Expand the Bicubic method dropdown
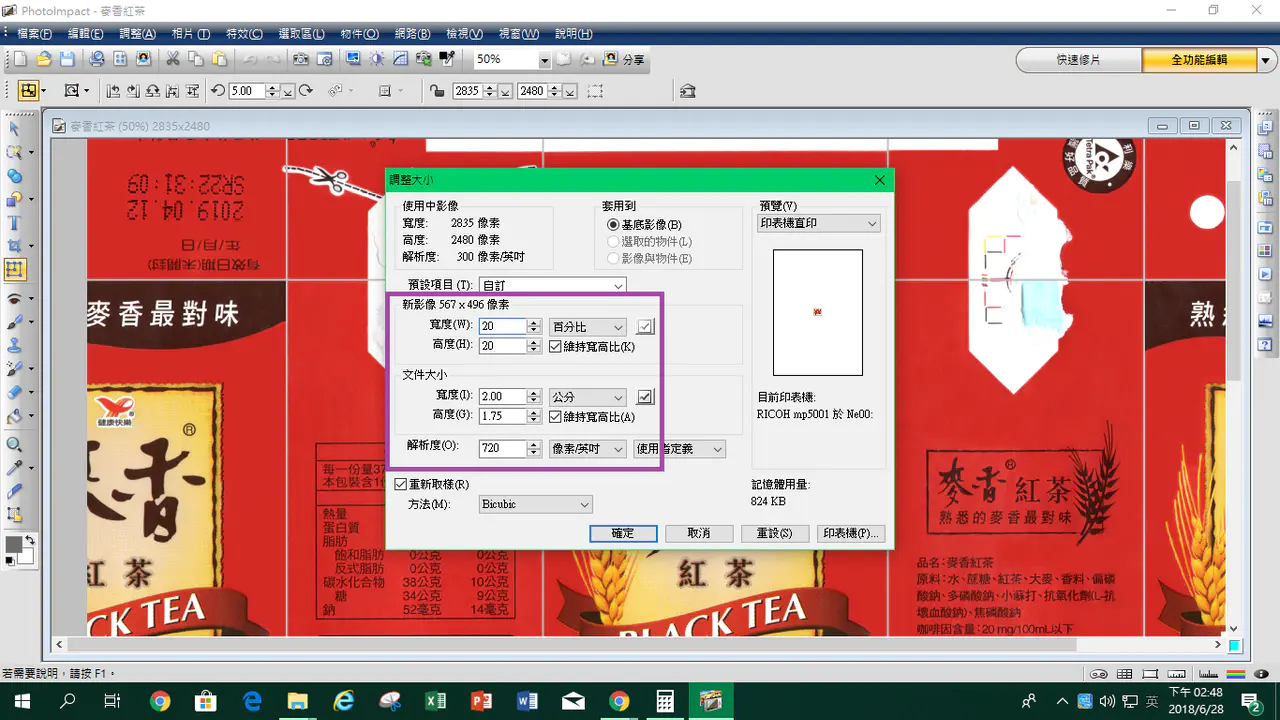The width and height of the screenshot is (1280, 720). (536, 505)
